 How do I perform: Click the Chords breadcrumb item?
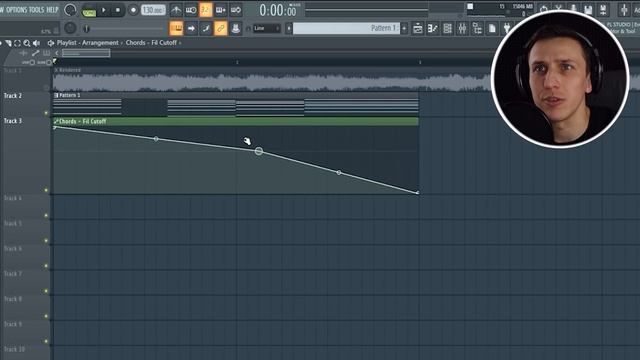[x=136, y=42]
